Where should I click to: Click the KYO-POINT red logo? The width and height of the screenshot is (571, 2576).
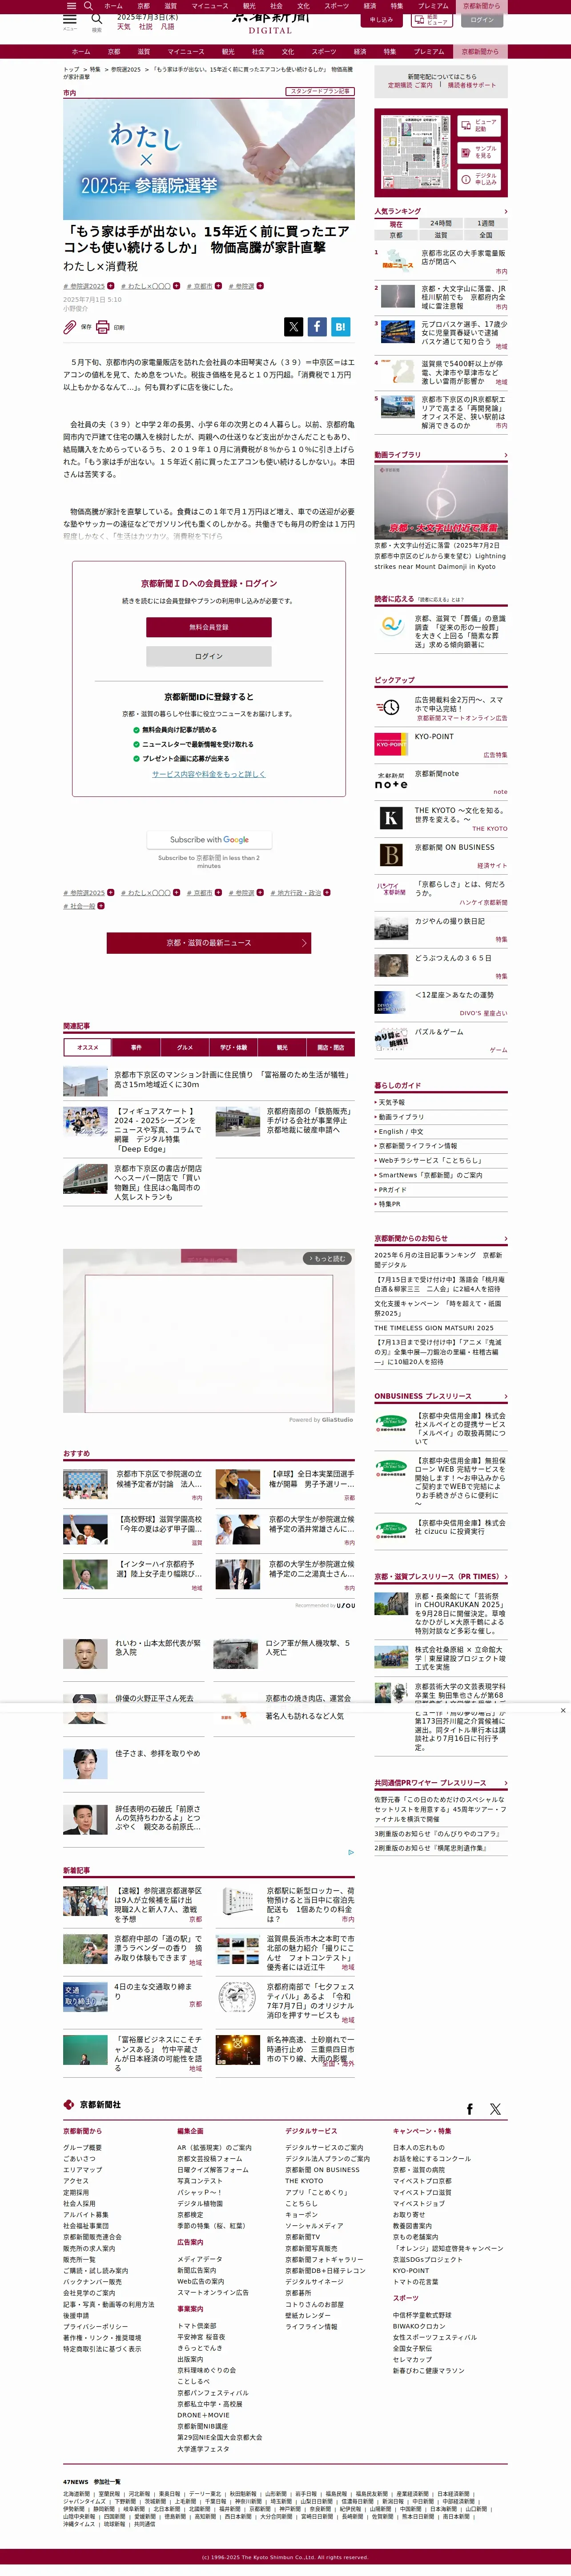point(391,745)
